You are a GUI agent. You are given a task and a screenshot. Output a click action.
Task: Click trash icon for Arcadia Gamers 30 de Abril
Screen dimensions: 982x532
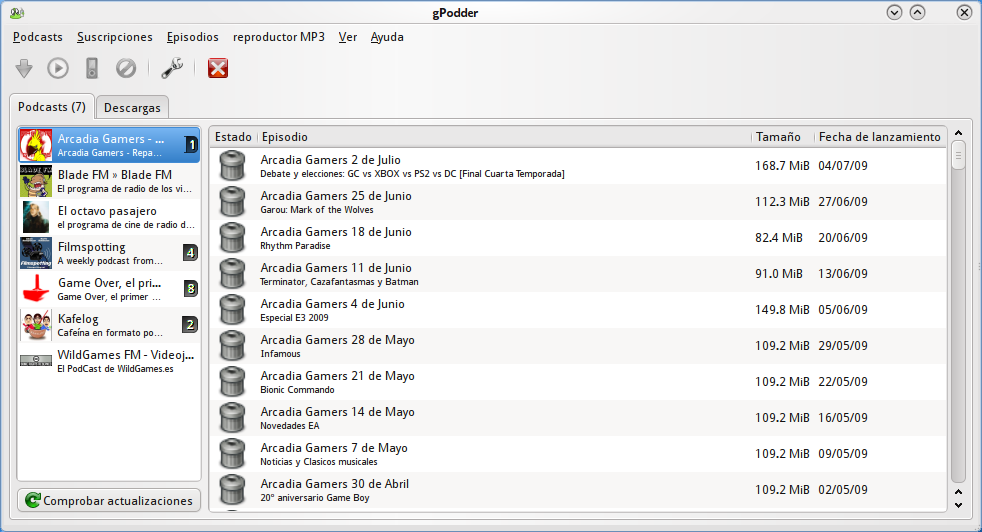(232, 490)
